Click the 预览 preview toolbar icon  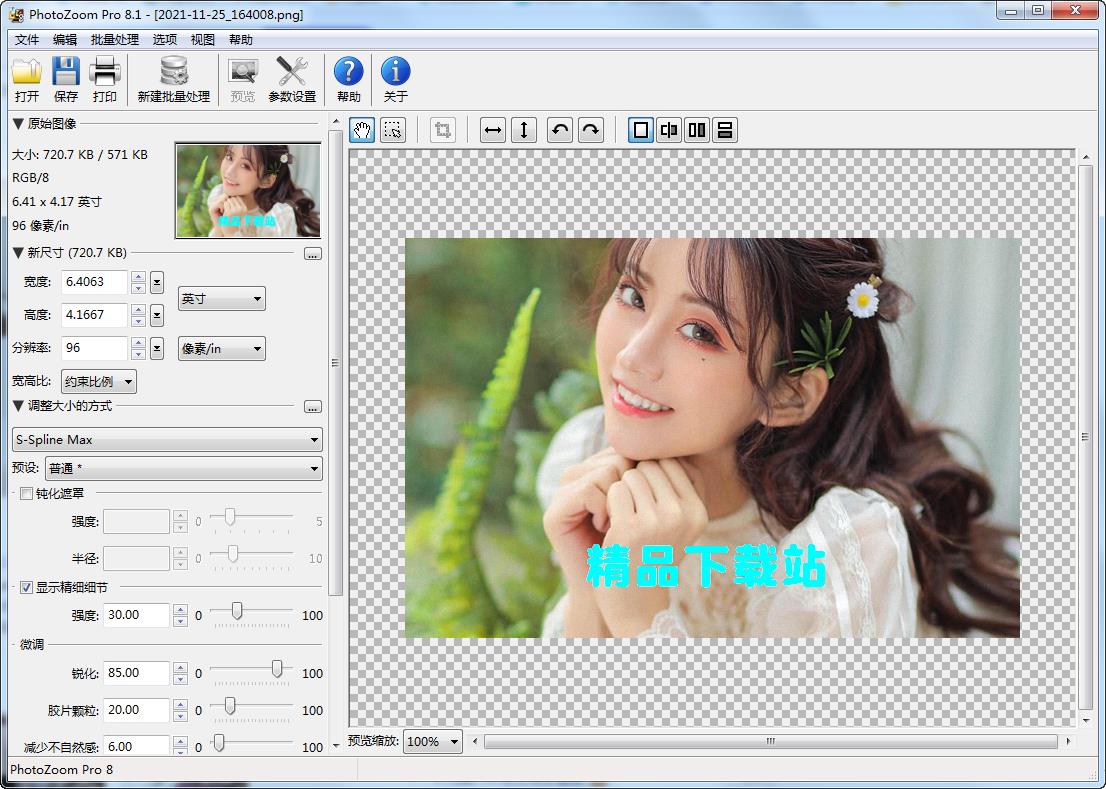click(x=243, y=72)
